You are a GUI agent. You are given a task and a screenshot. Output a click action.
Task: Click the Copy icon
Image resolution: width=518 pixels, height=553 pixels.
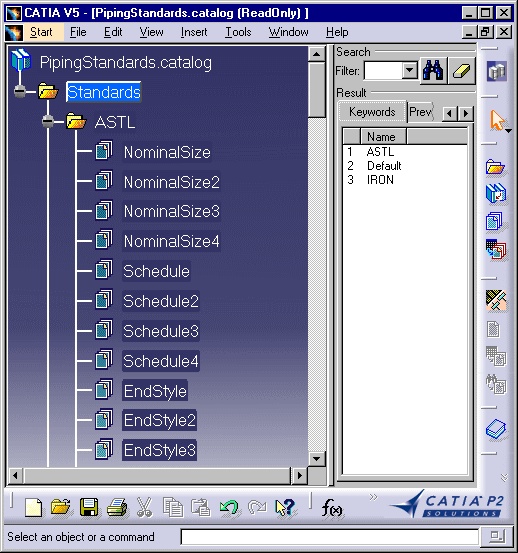(173, 507)
